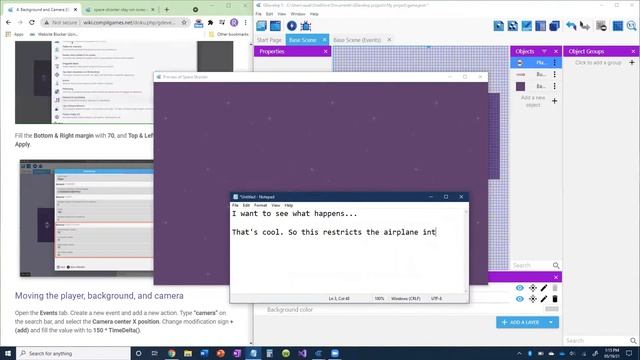Click the Background color swatch
The width and height of the screenshot is (640, 360).
click(552, 309)
